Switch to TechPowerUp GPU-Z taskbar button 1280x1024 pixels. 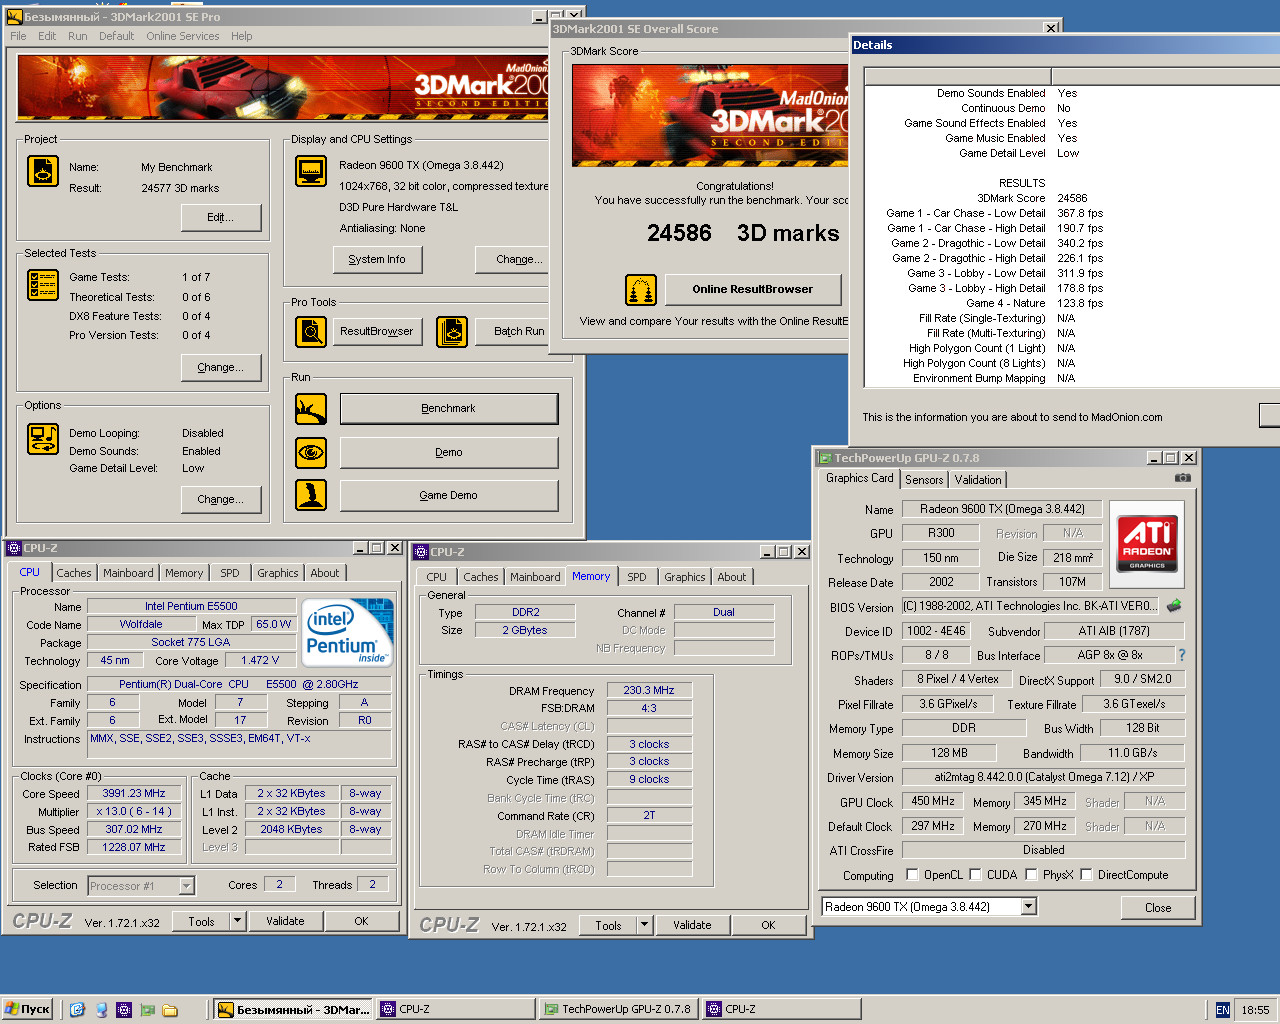coord(617,1009)
